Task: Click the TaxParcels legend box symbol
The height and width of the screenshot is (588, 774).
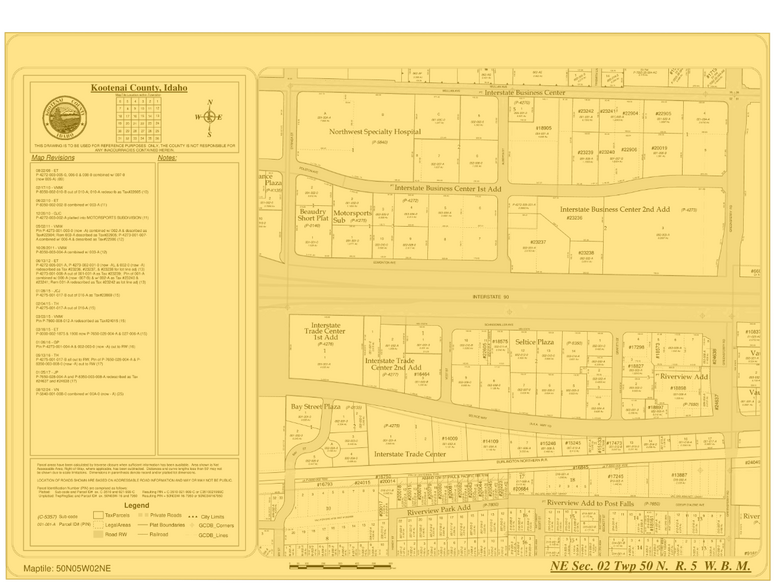Action: [x=97, y=514]
